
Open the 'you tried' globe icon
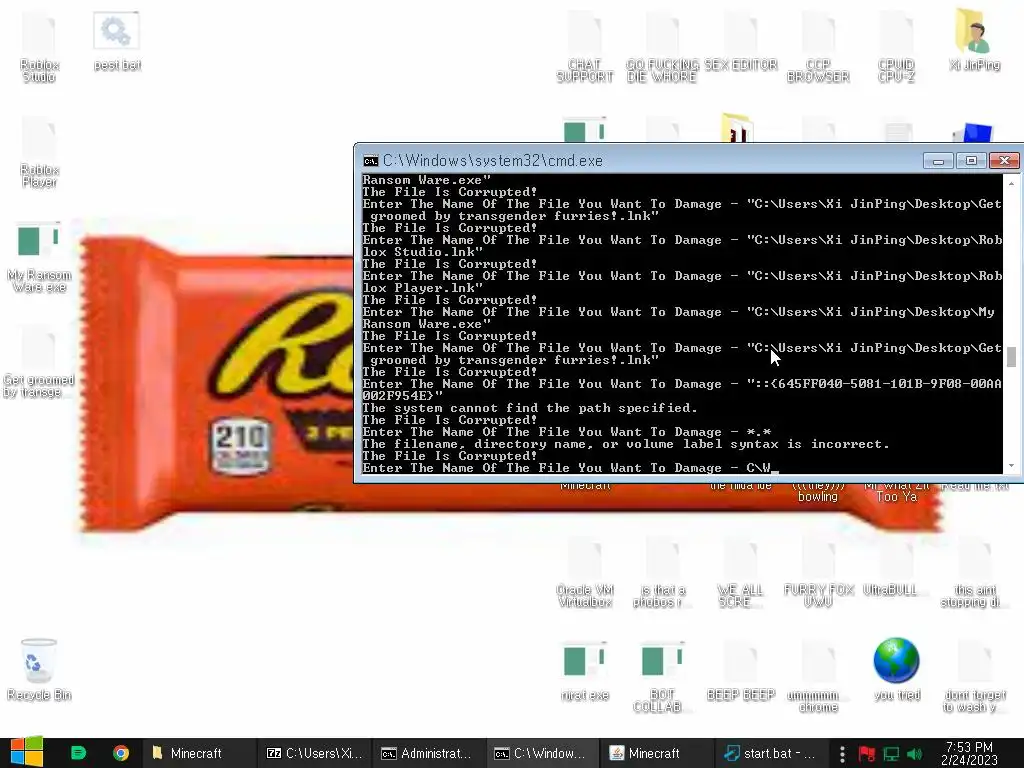pos(897,669)
